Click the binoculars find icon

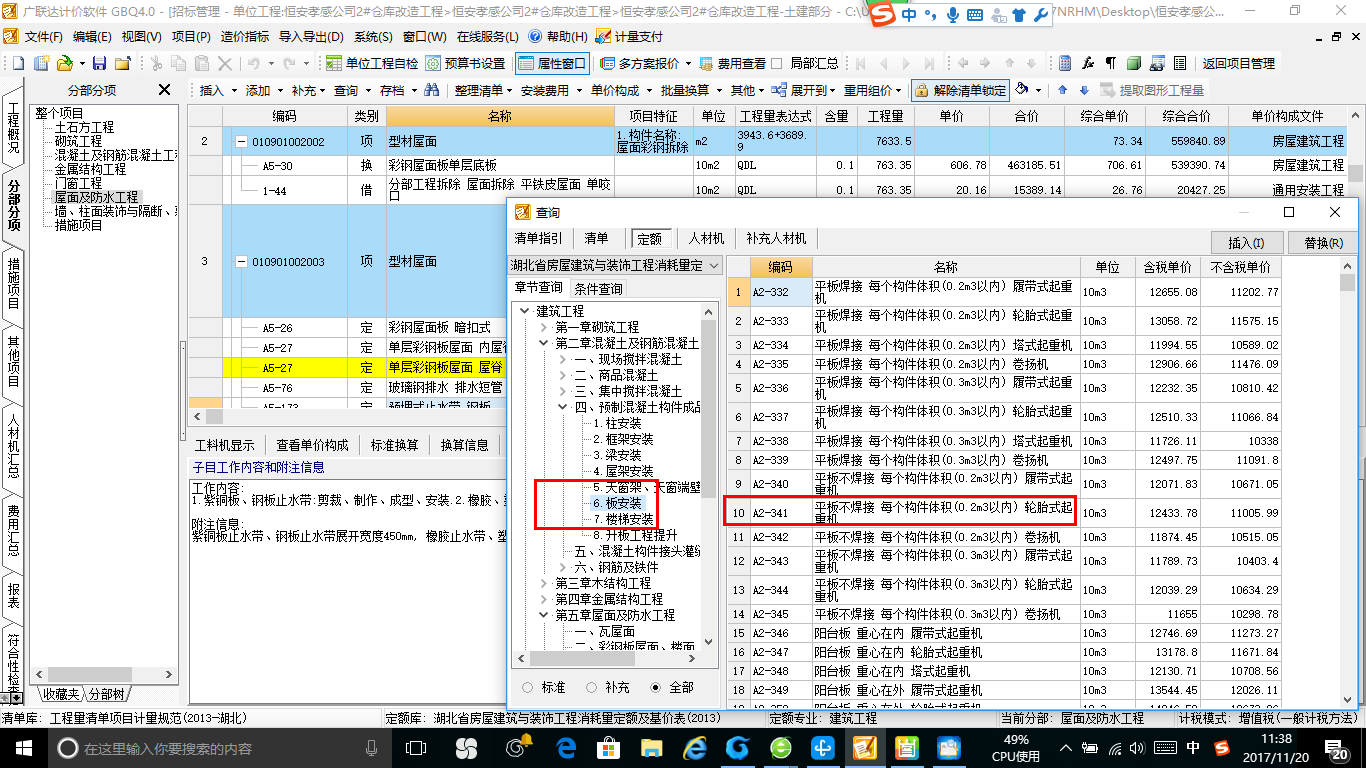(432, 90)
